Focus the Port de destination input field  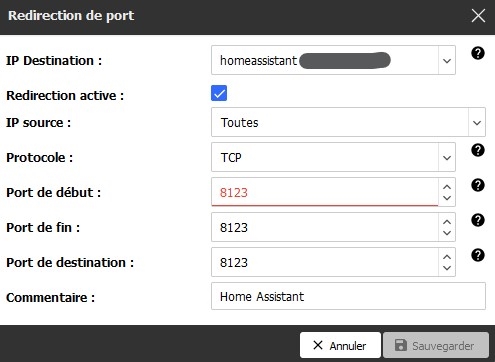[325, 262]
